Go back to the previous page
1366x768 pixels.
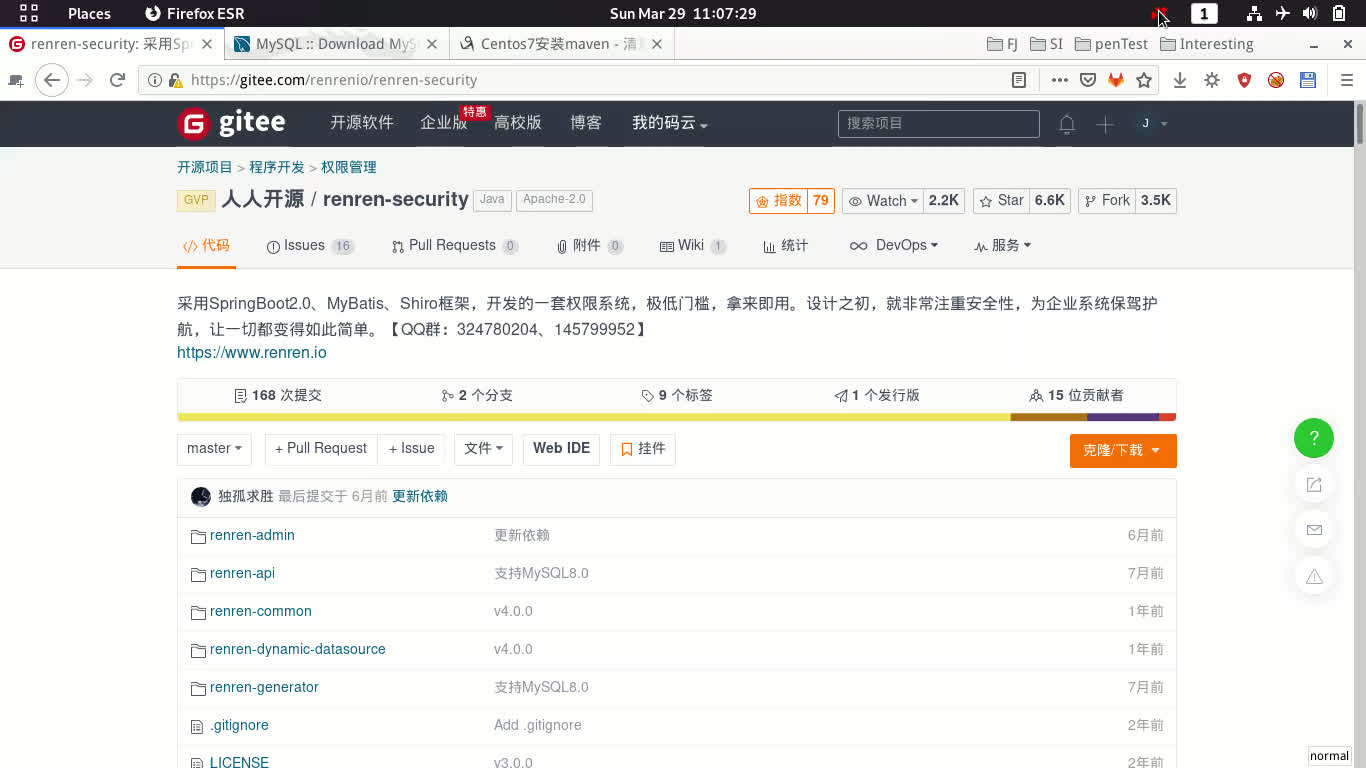coord(52,80)
